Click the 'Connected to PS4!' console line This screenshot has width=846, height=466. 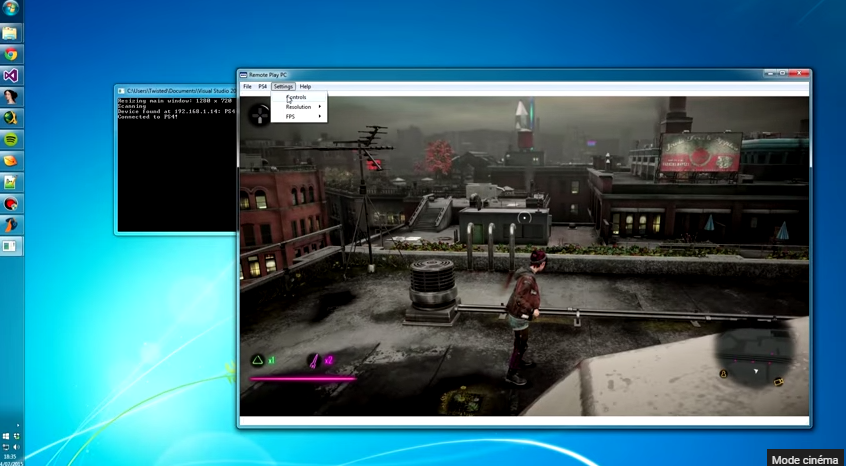click(x=147, y=117)
